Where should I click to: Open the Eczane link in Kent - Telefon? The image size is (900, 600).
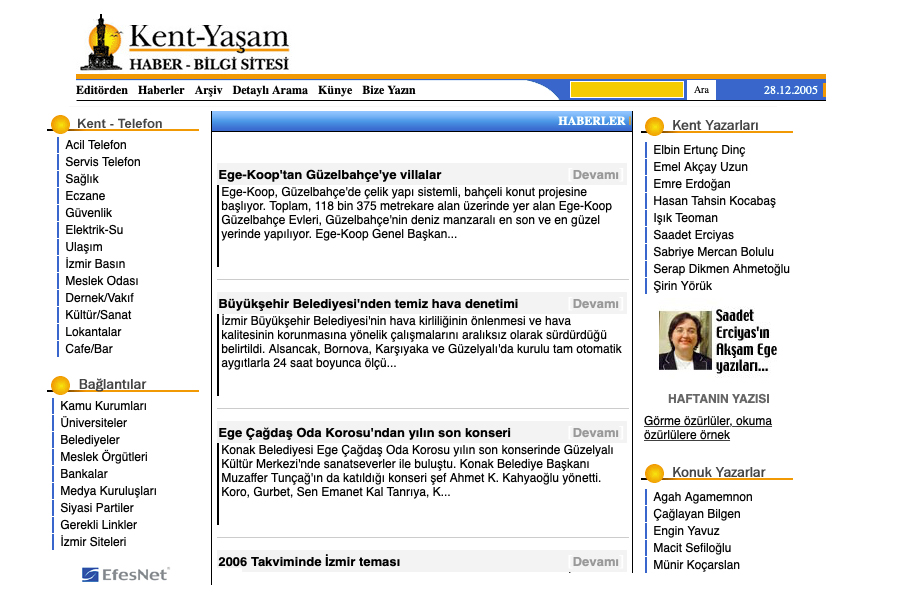tap(85, 196)
